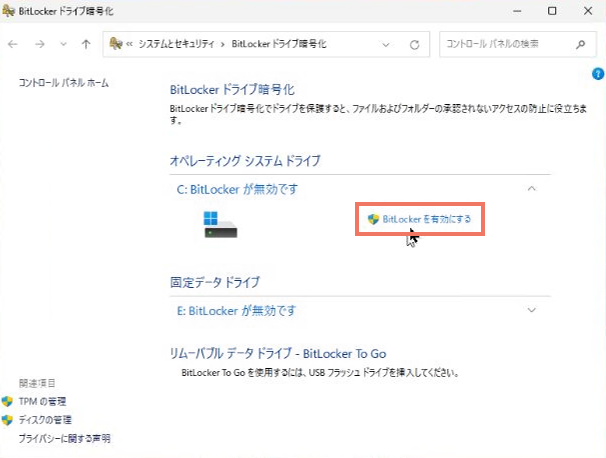Click the Back navigation arrow
This screenshot has height=458, width=606.
(x=14, y=45)
